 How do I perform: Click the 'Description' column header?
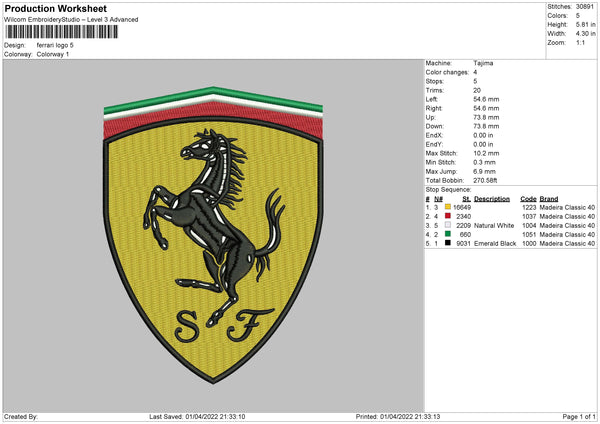492,199
